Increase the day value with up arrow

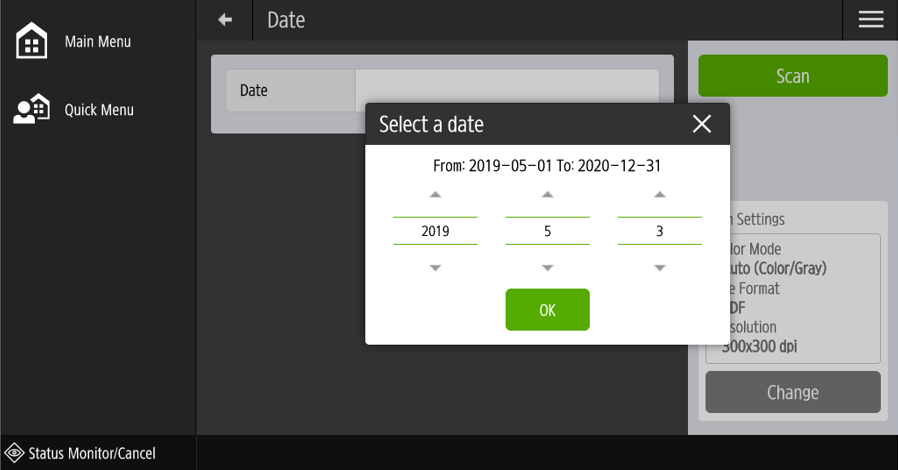click(x=659, y=195)
